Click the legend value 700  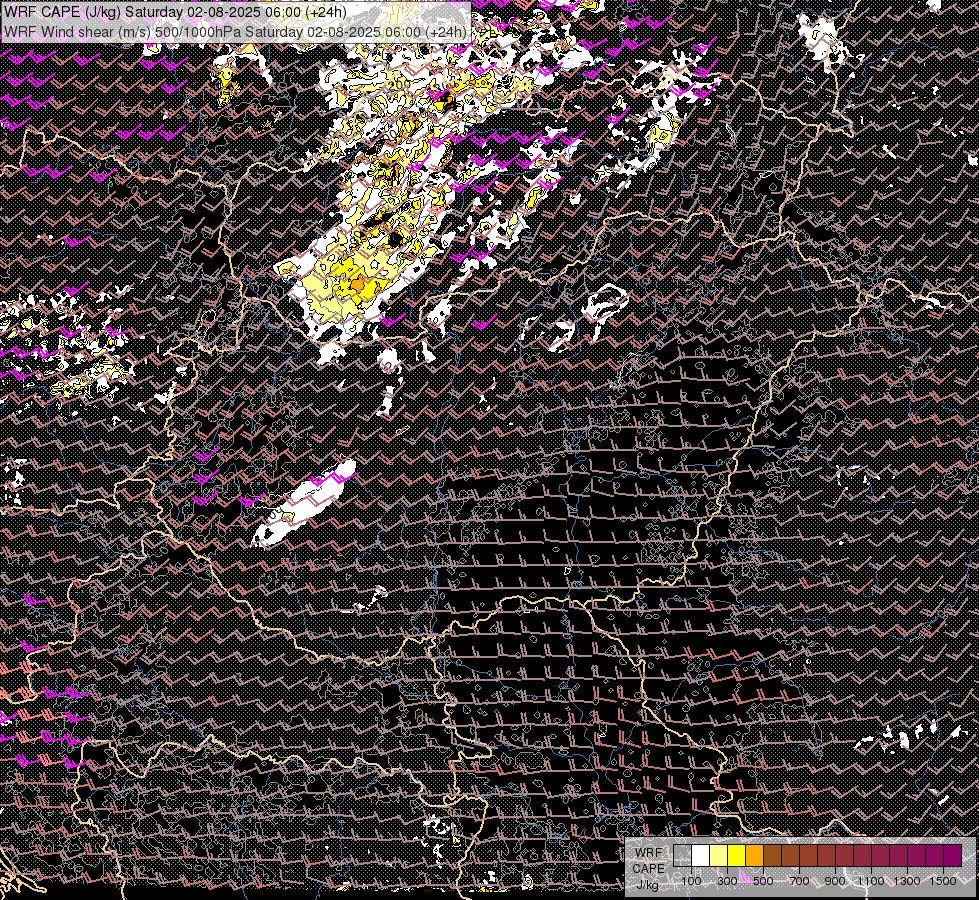point(799,881)
